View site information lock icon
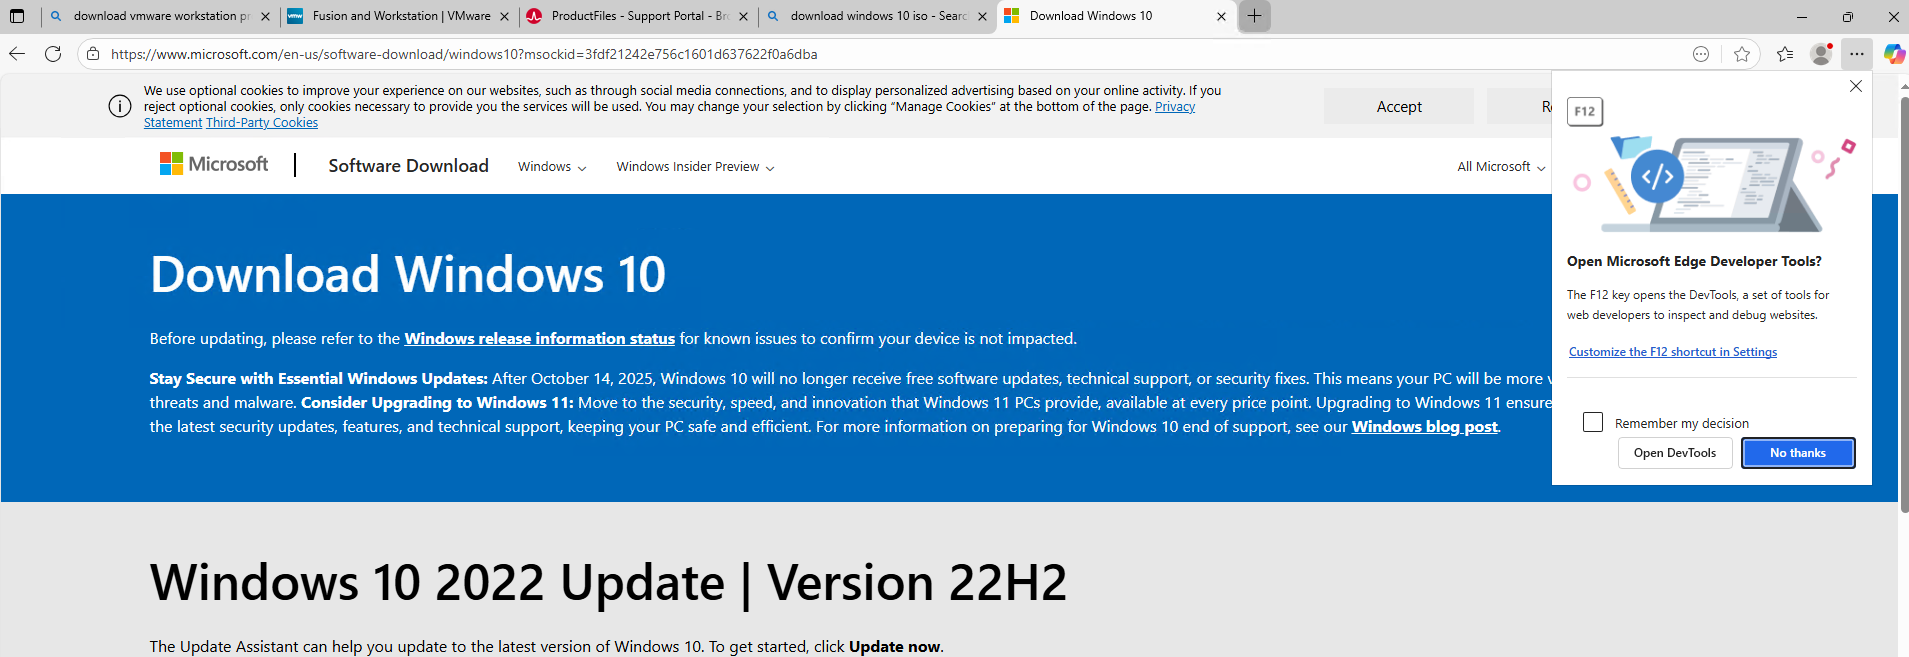Screen dimensions: 1909x657 pyautogui.click(x=93, y=54)
